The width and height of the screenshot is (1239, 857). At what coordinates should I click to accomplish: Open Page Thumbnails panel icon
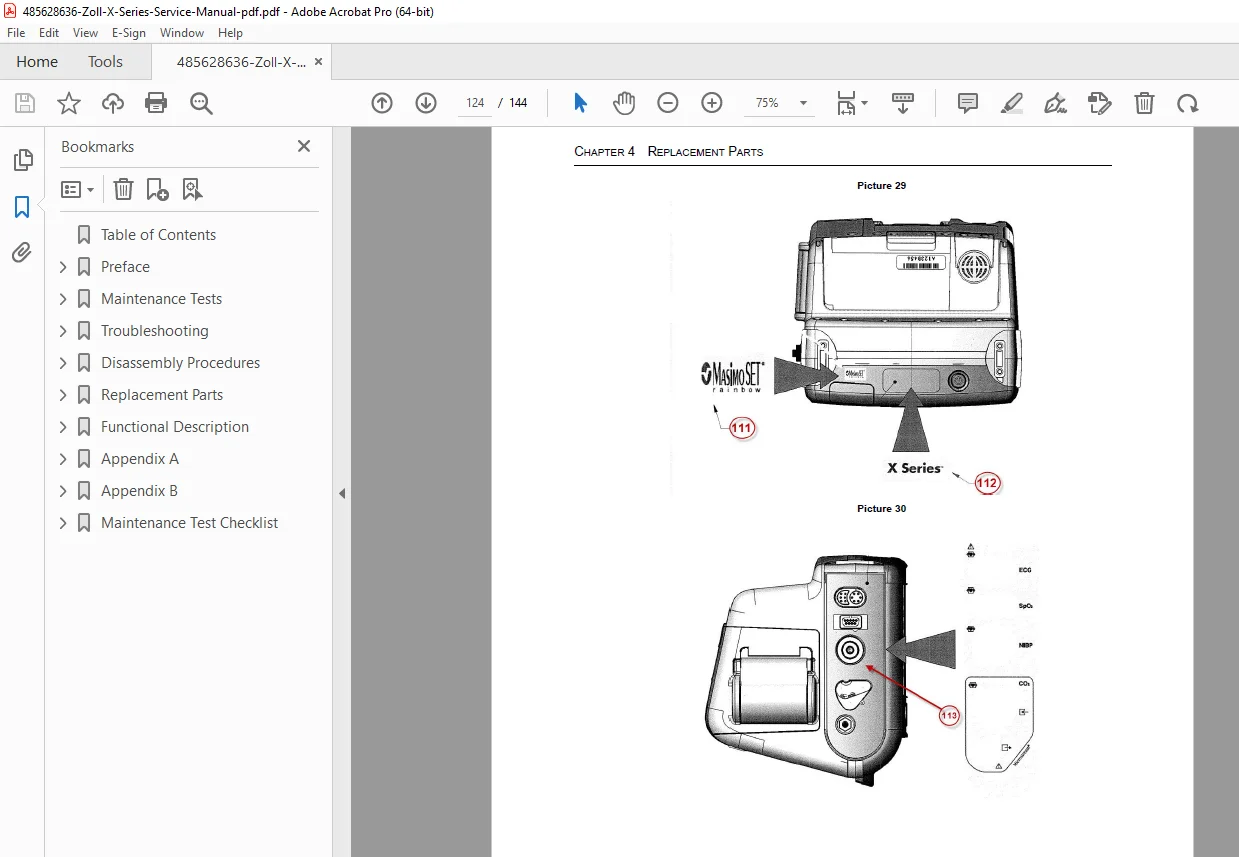22,160
